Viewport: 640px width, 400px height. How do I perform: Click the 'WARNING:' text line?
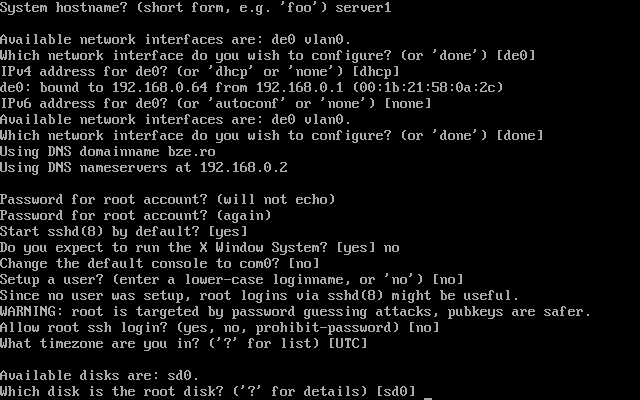click(296, 312)
